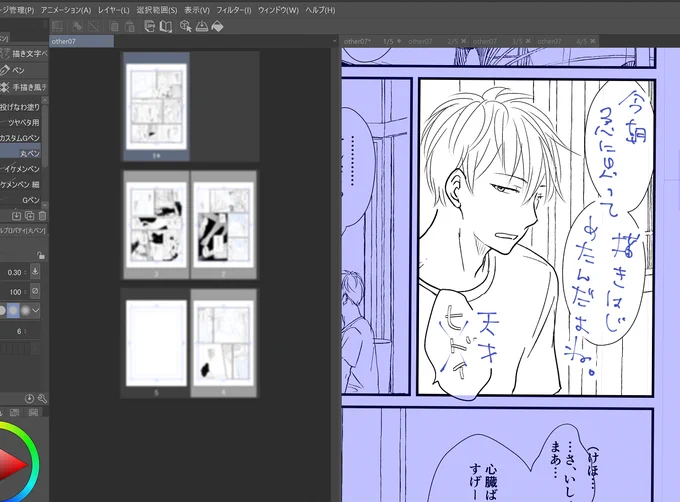Screen dimensions: 680x502
Task: Choose the イケメンペン 細 sub tool
Action: pyautogui.click(x=20, y=185)
